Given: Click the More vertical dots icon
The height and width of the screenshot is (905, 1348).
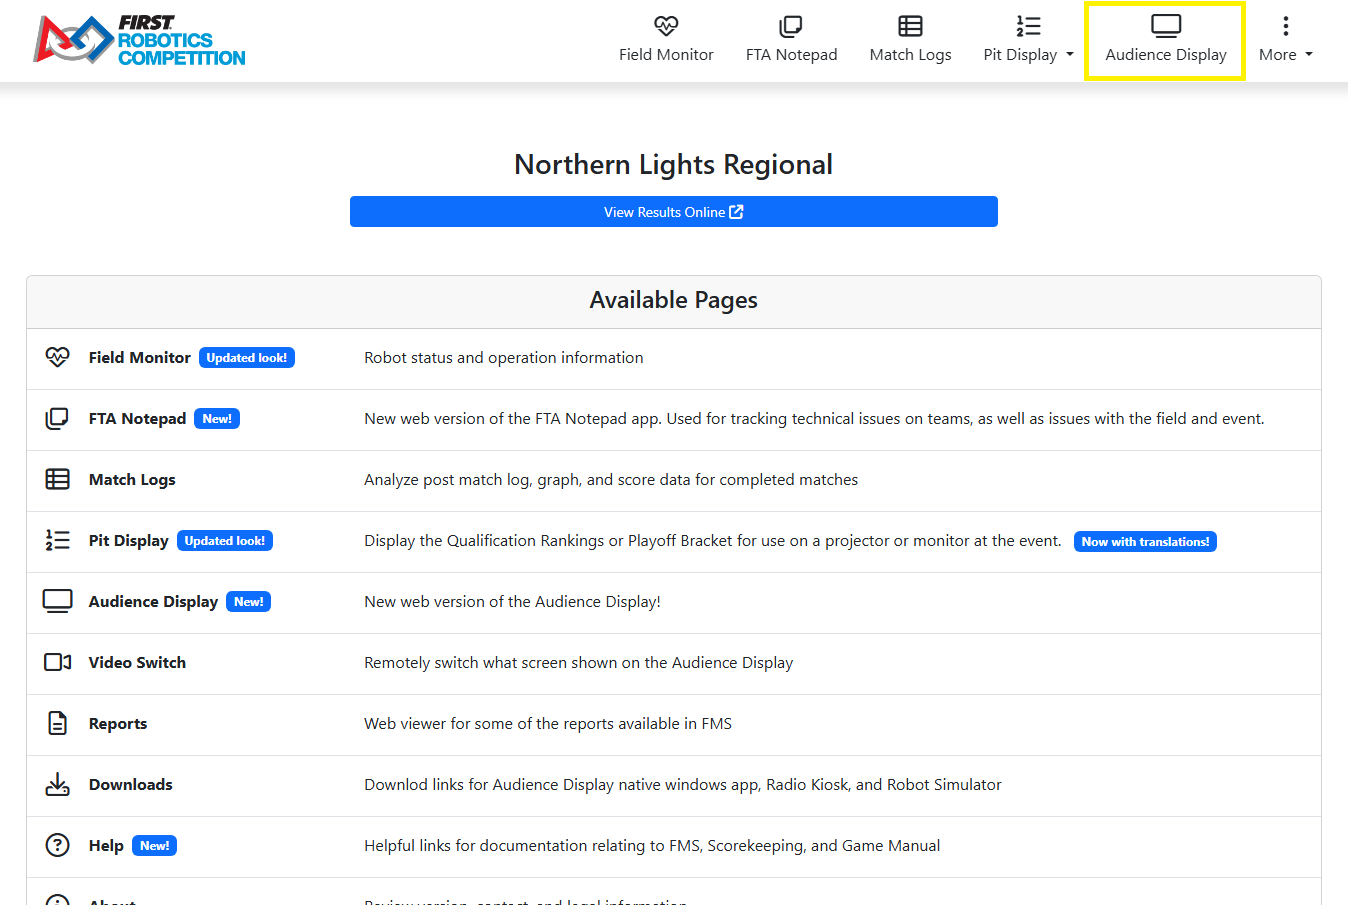Looking at the screenshot, I should [x=1286, y=26].
